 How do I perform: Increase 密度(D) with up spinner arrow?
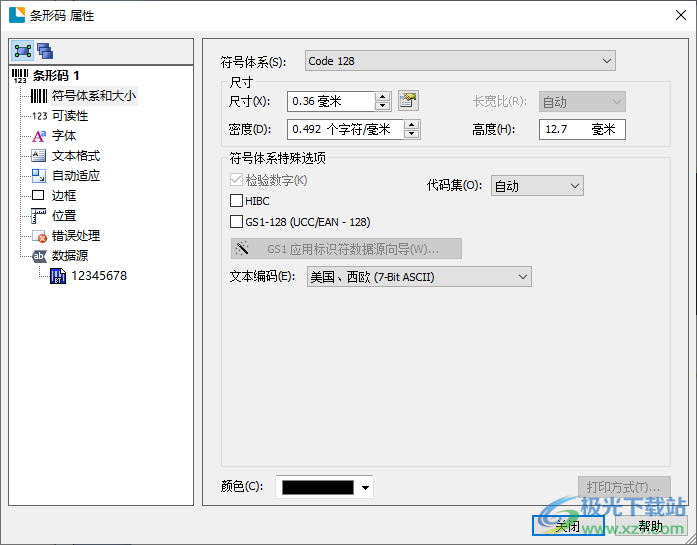(x=412, y=125)
